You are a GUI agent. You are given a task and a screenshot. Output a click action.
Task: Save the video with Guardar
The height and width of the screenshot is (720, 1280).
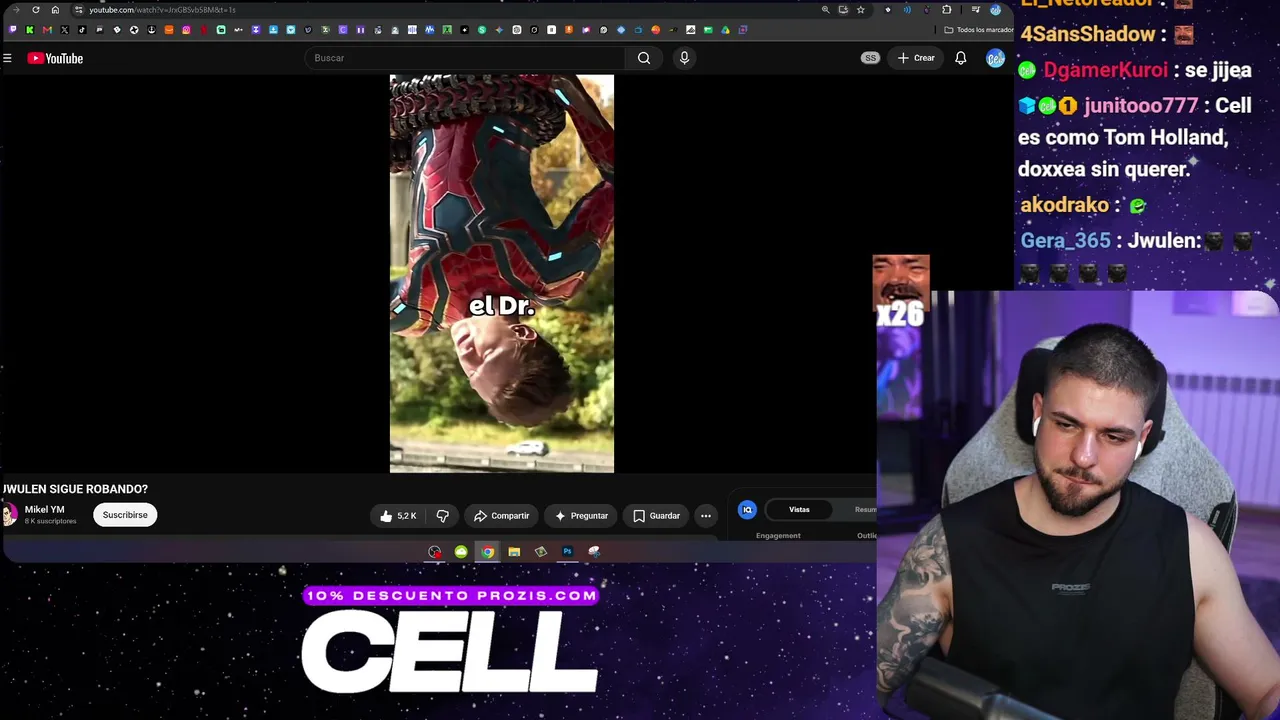pyautogui.click(x=656, y=516)
